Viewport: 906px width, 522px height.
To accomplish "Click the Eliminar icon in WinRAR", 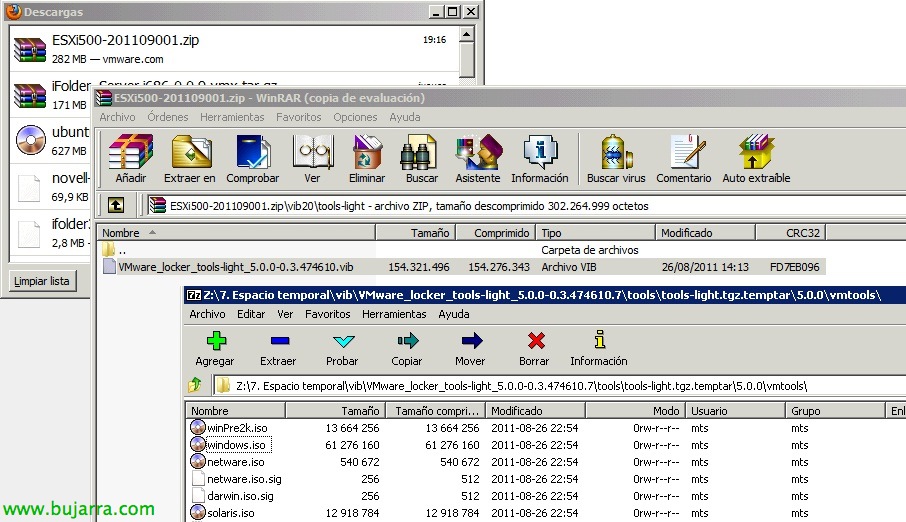I will click(367, 153).
